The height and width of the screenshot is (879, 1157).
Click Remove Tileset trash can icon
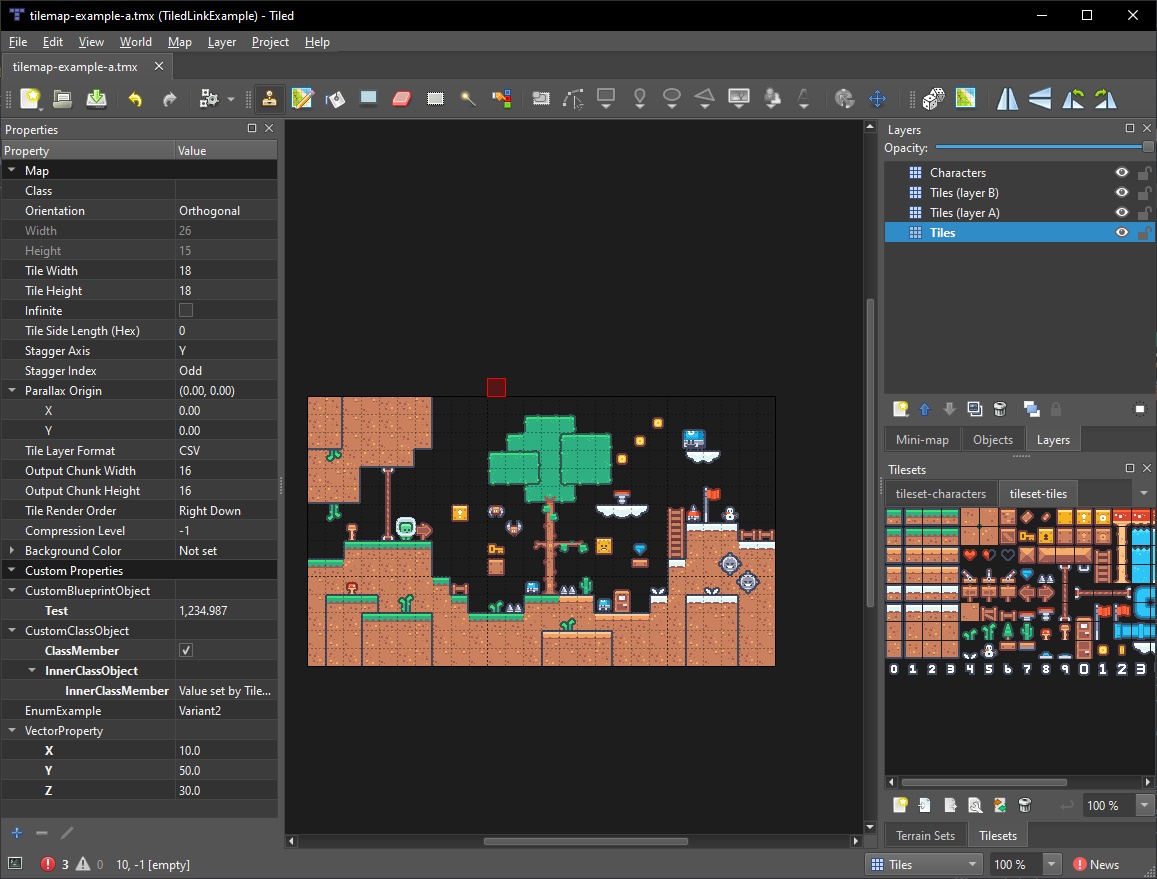click(x=1024, y=805)
